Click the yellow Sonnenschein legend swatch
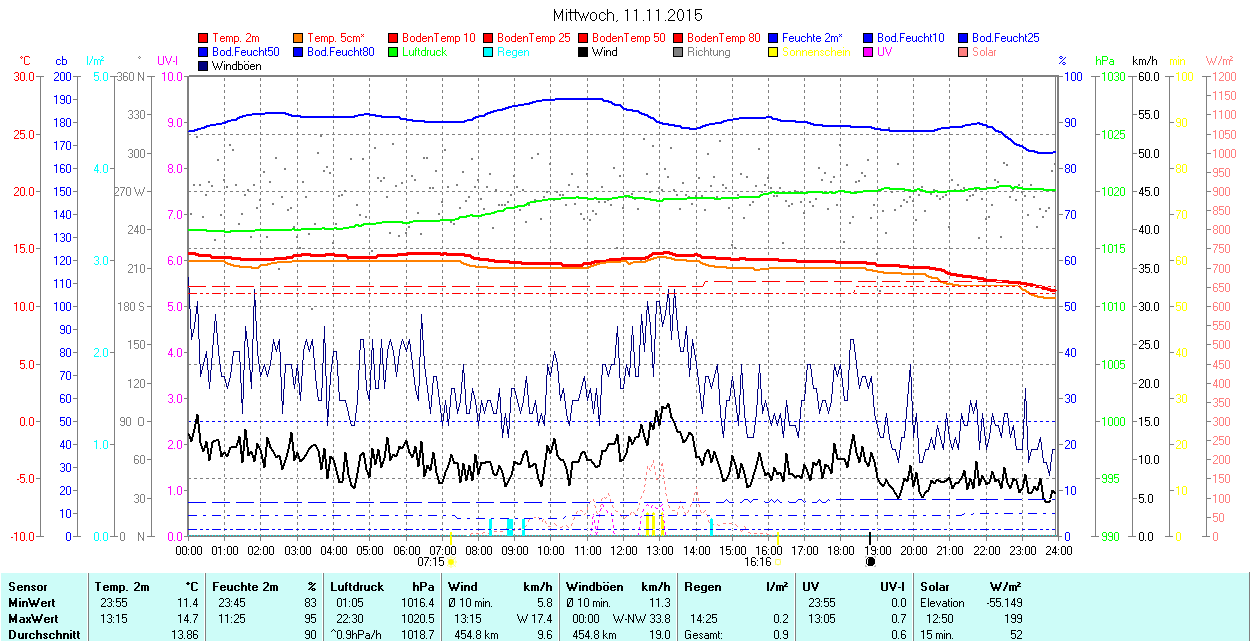1250x641 pixels. [x=774, y=52]
